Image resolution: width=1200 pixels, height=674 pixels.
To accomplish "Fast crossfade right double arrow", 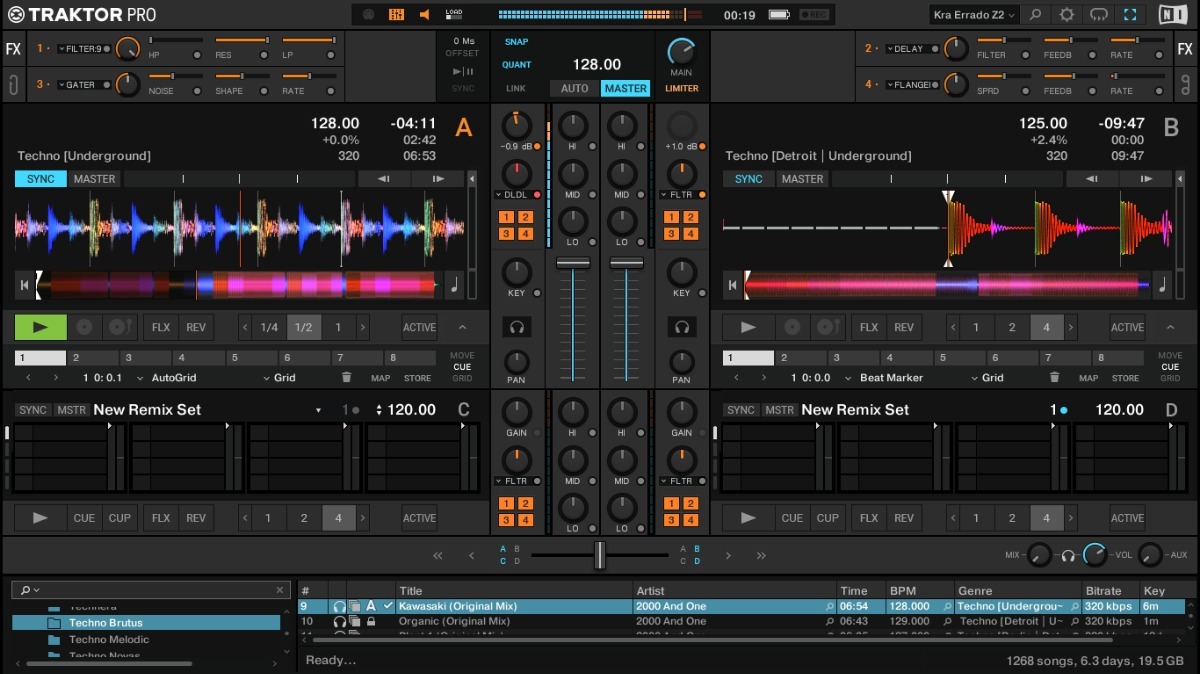I will (x=761, y=555).
